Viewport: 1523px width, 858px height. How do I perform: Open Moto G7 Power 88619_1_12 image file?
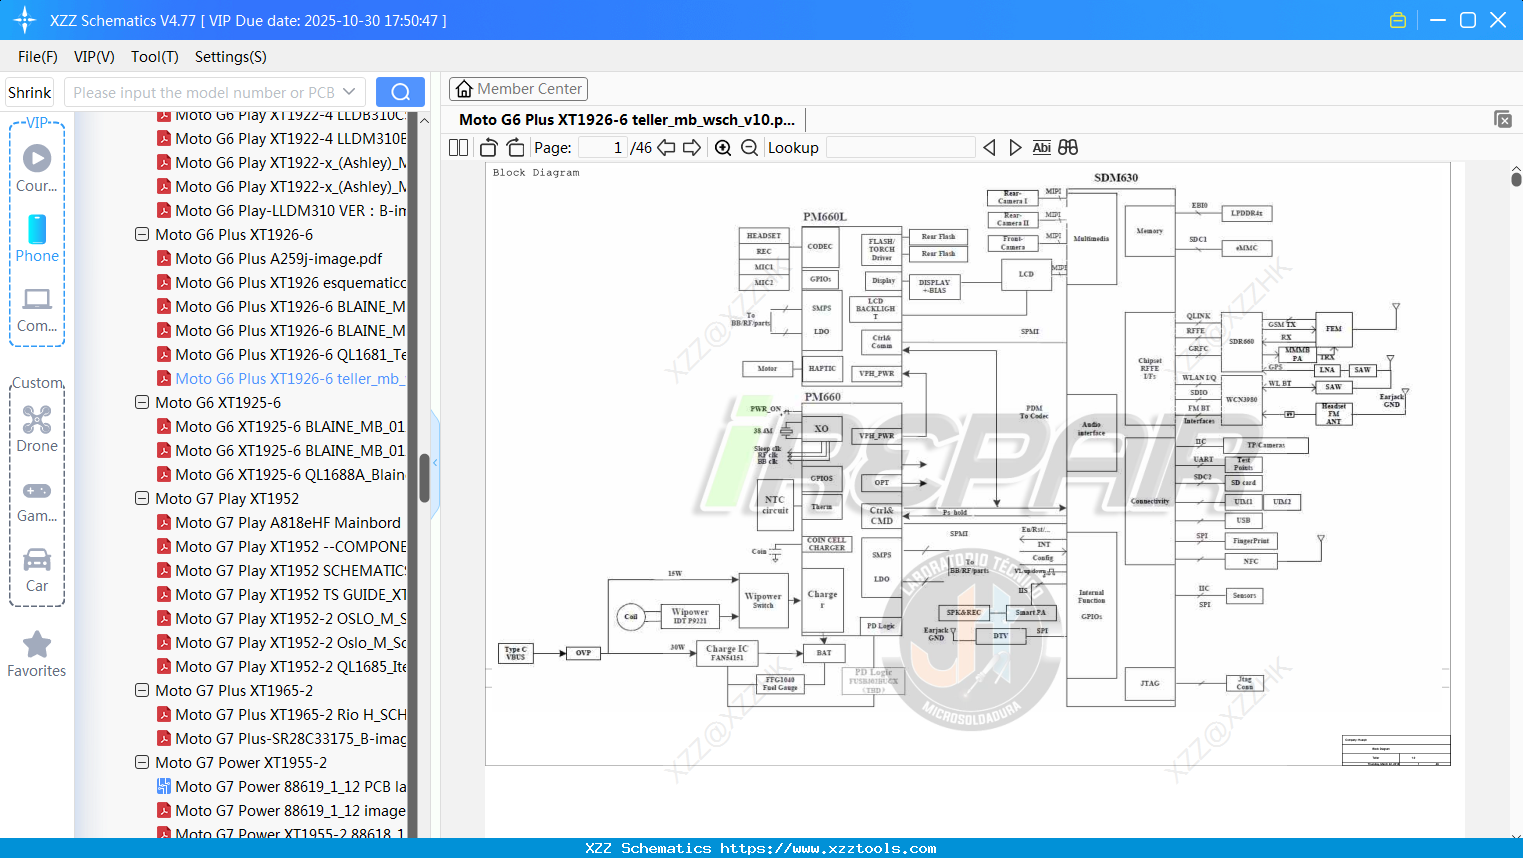click(x=290, y=811)
